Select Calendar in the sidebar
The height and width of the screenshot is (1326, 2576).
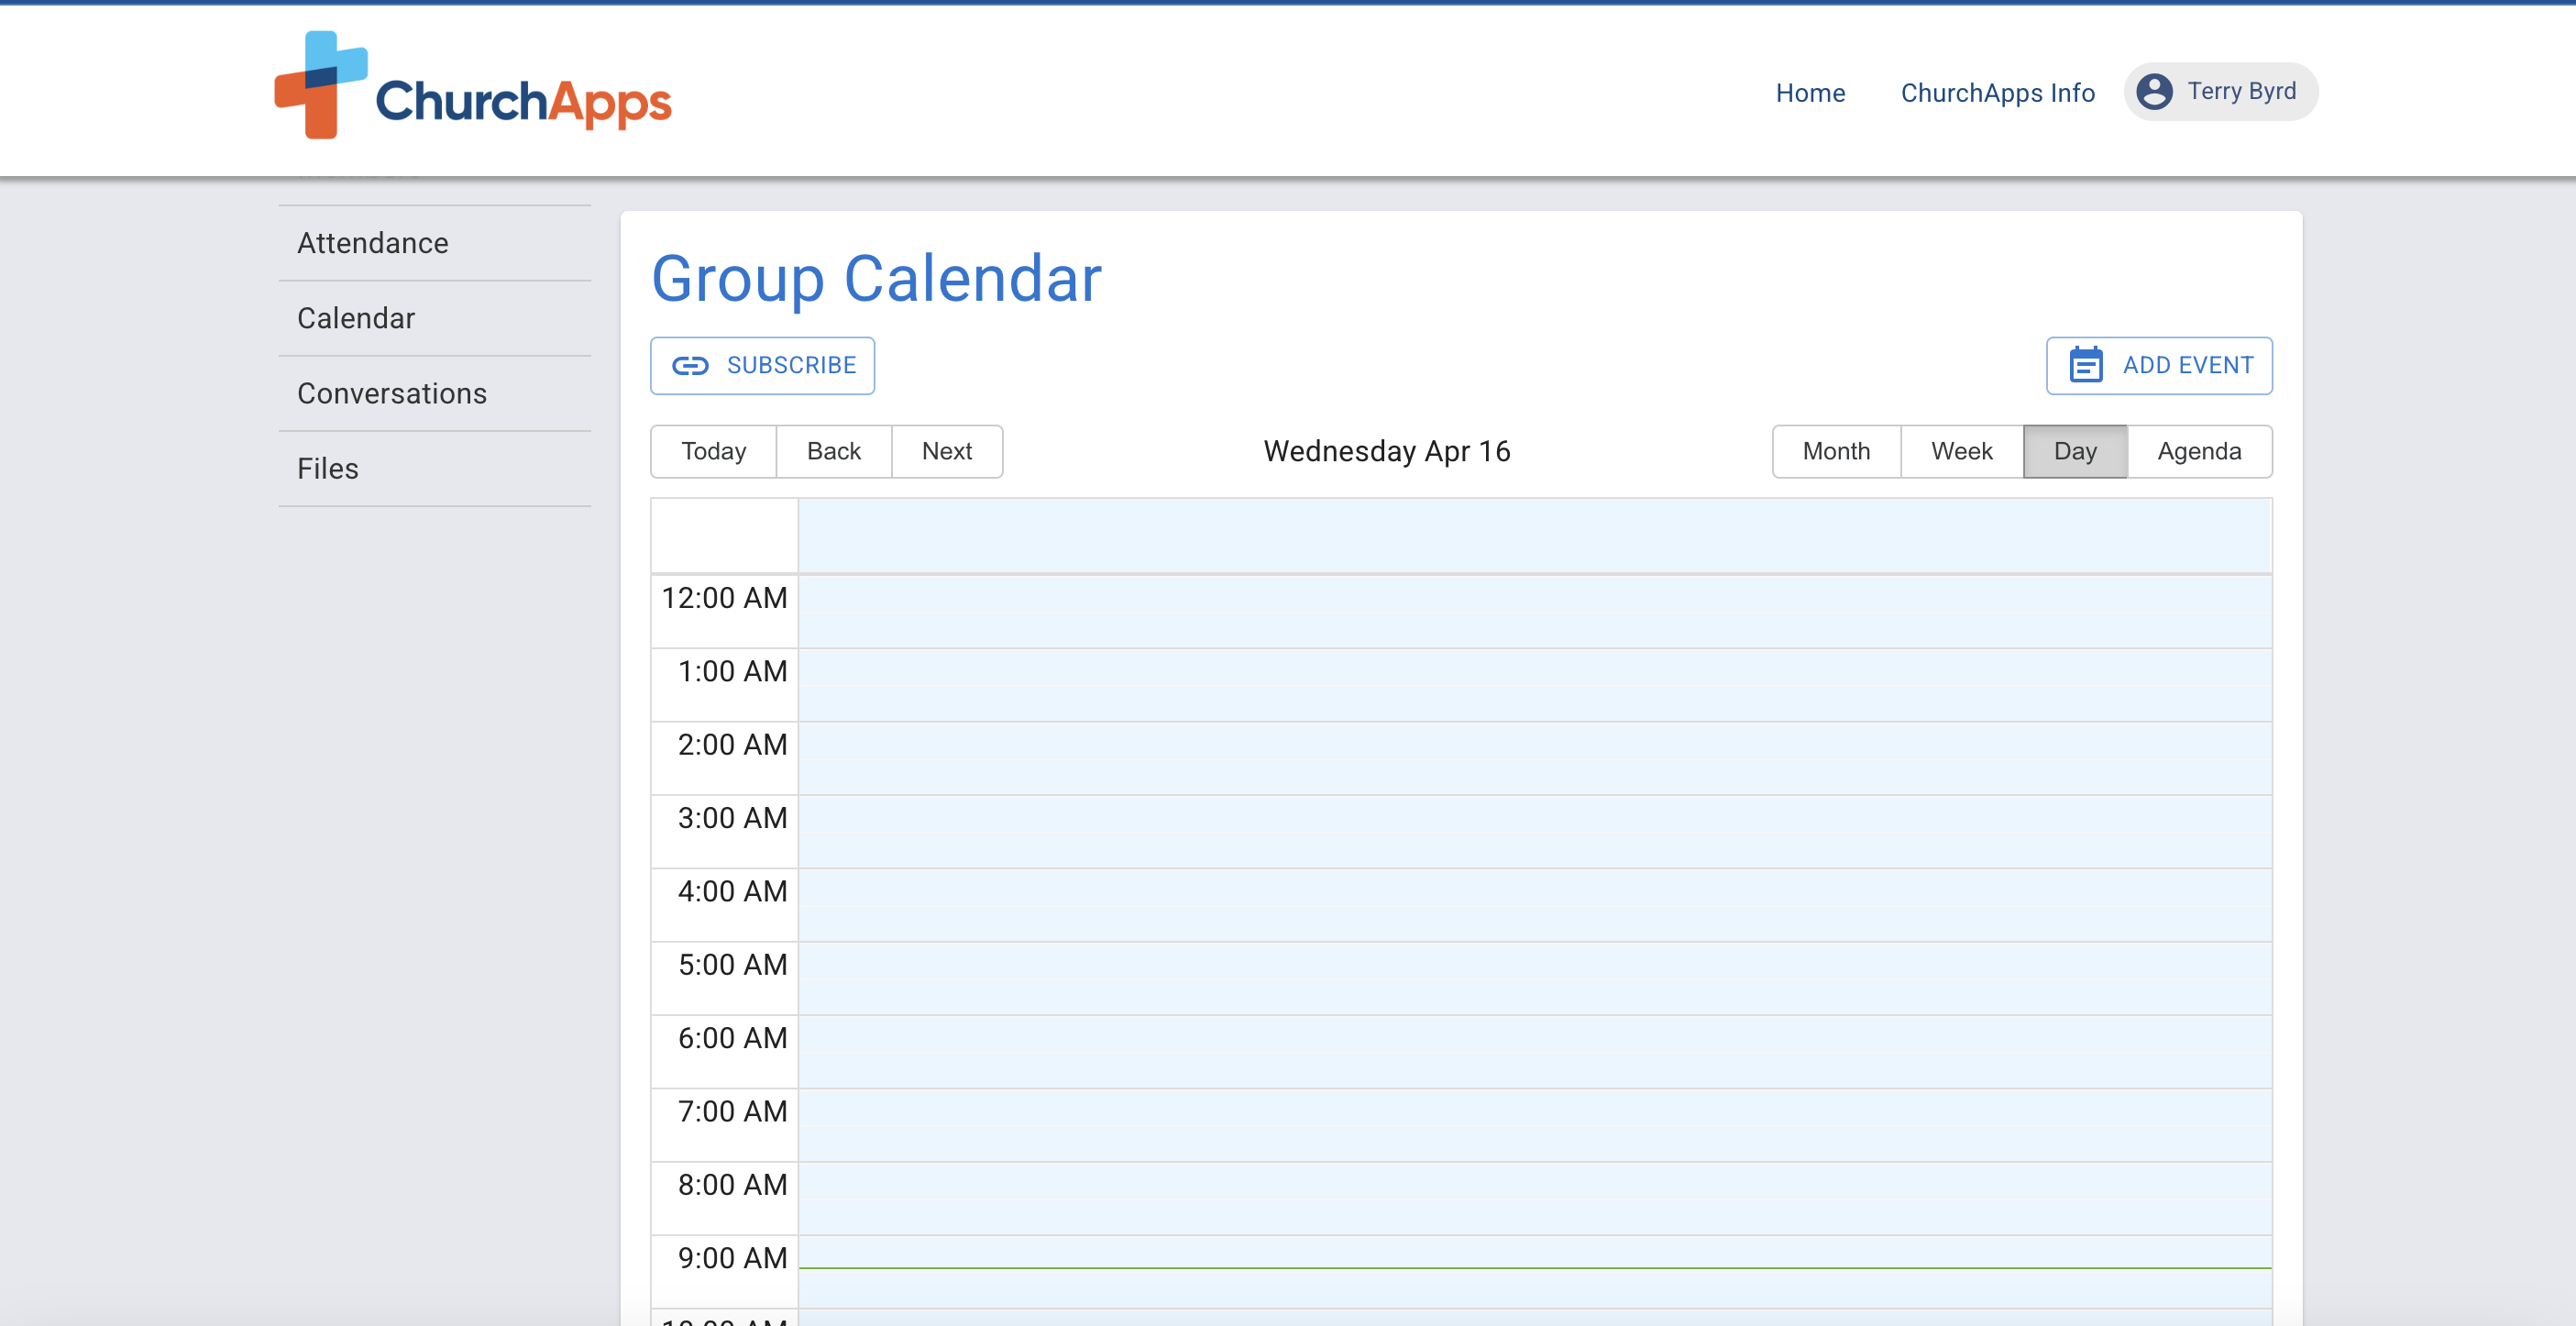click(x=356, y=318)
